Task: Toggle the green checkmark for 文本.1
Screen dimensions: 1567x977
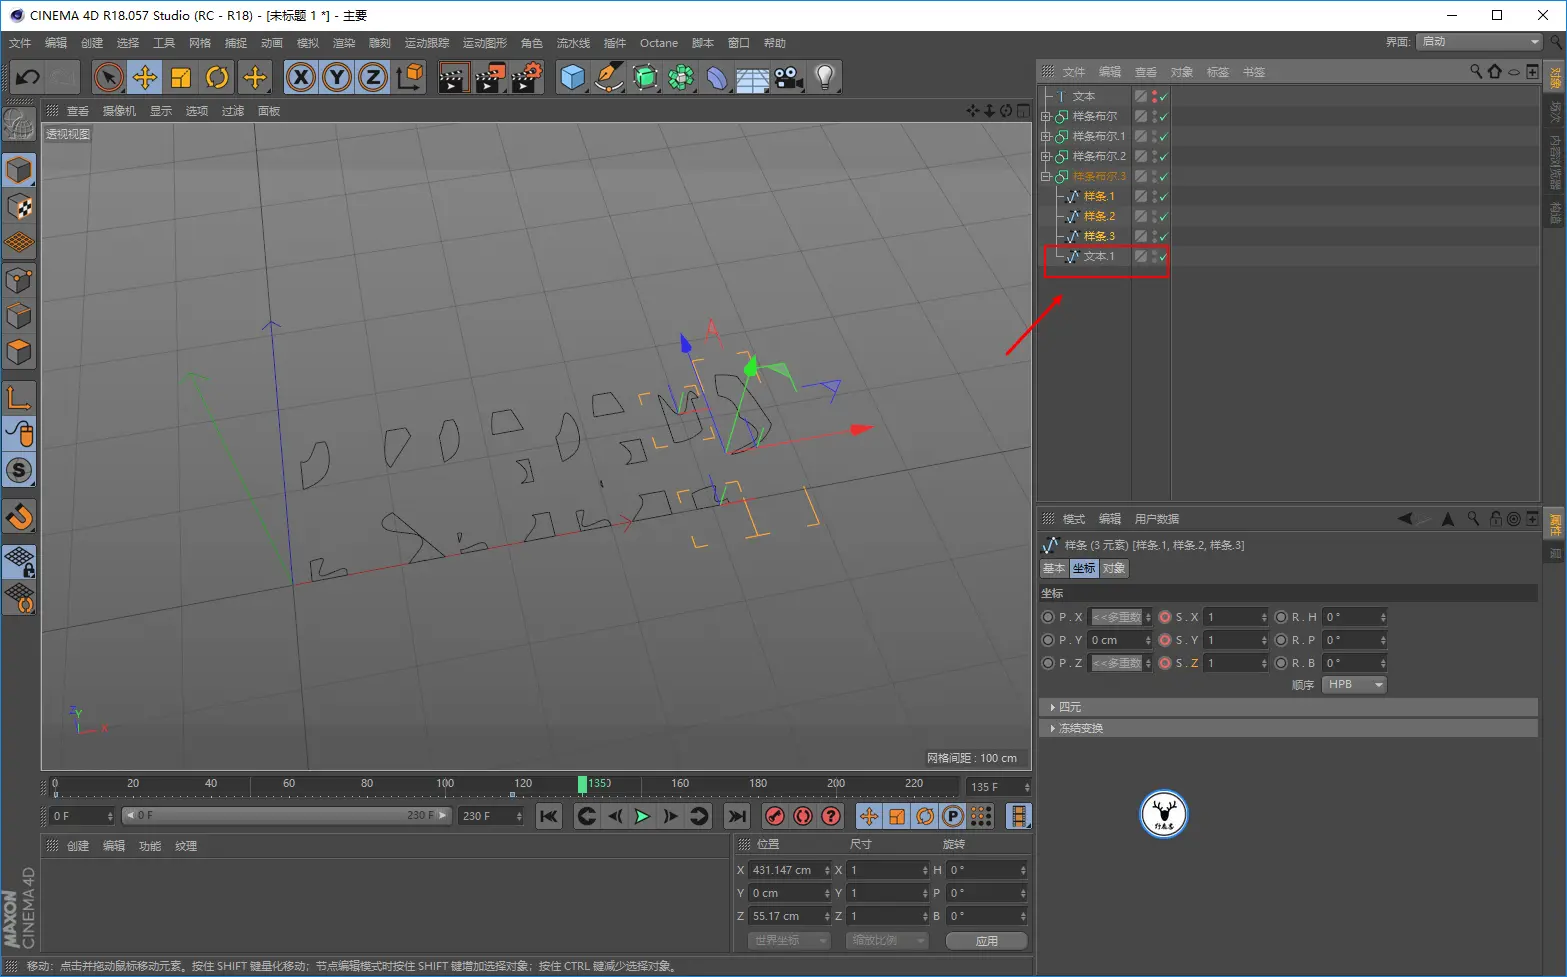Action: click(1163, 257)
